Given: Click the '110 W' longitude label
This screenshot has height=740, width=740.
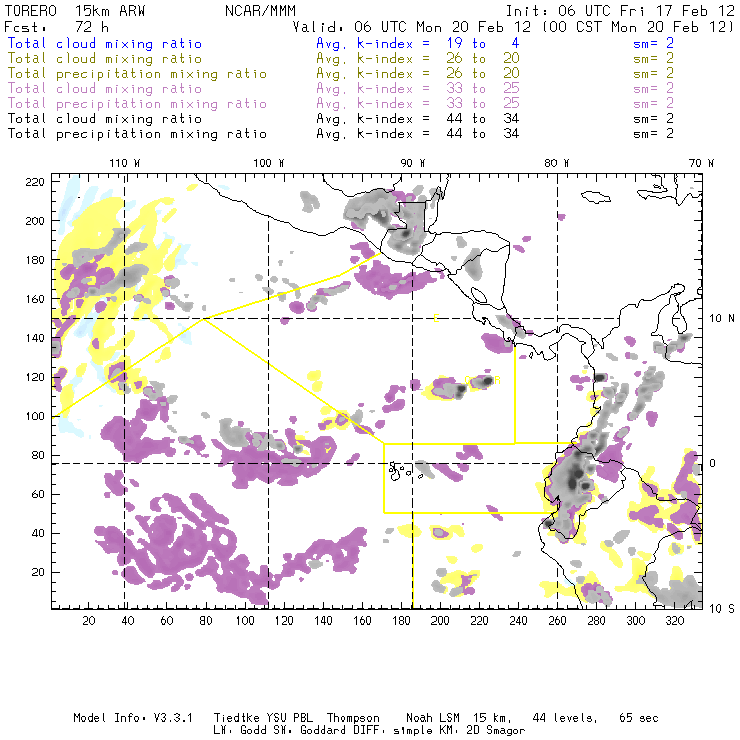Looking at the screenshot, I should coord(125,163).
